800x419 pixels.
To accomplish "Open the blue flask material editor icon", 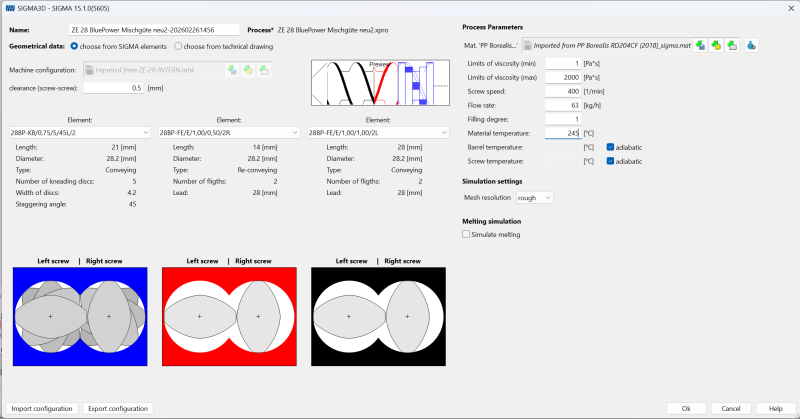I will point(751,45).
